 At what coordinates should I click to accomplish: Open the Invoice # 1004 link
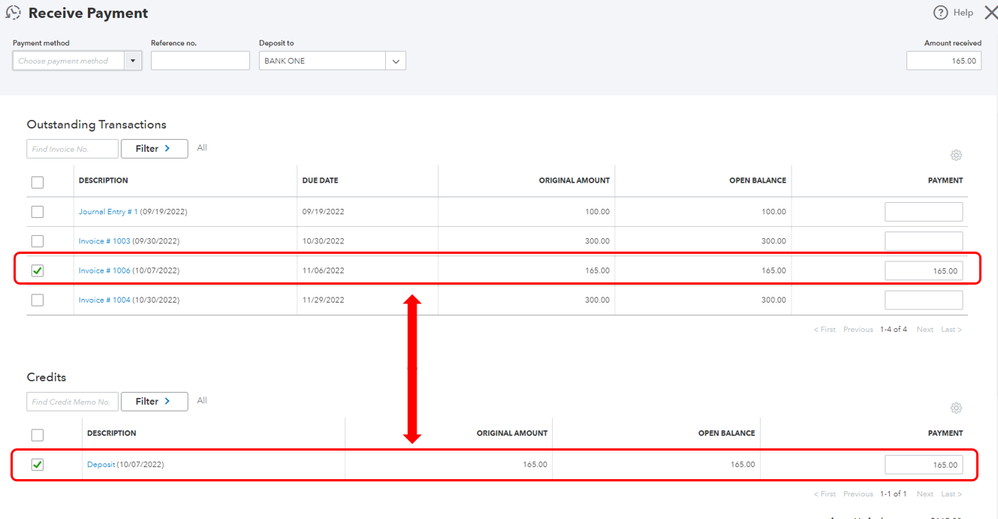pos(104,300)
